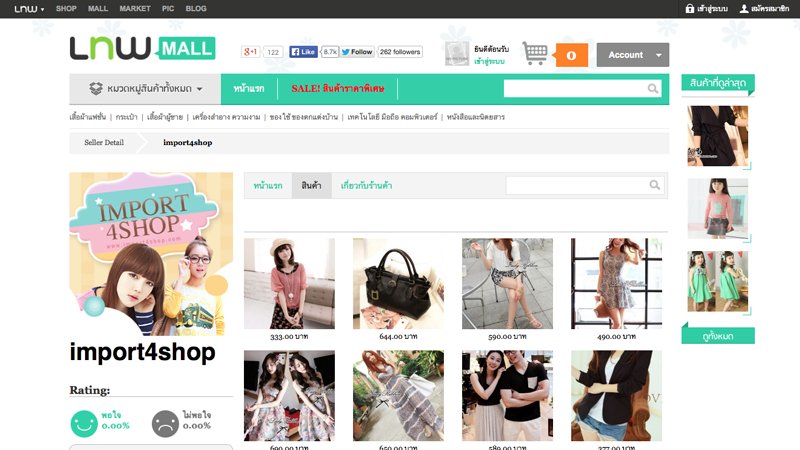The image size is (800, 450).
Task: Click the category box icon
Action: click(96, 88)
